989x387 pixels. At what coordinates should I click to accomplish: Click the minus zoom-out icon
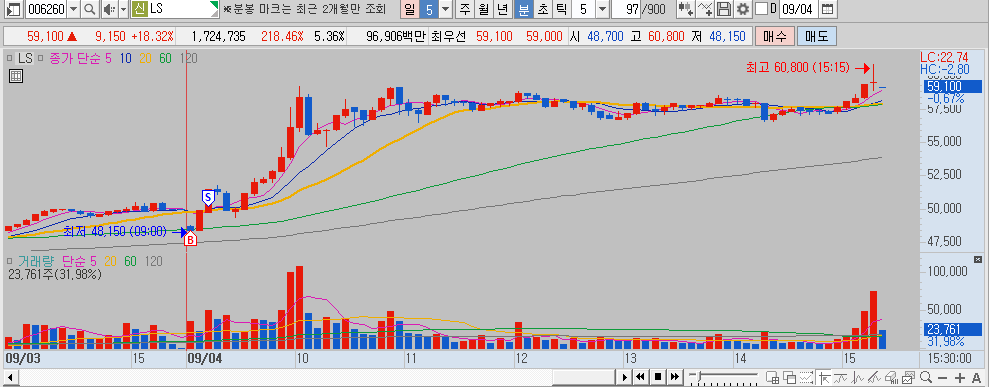tap(943, 377)
